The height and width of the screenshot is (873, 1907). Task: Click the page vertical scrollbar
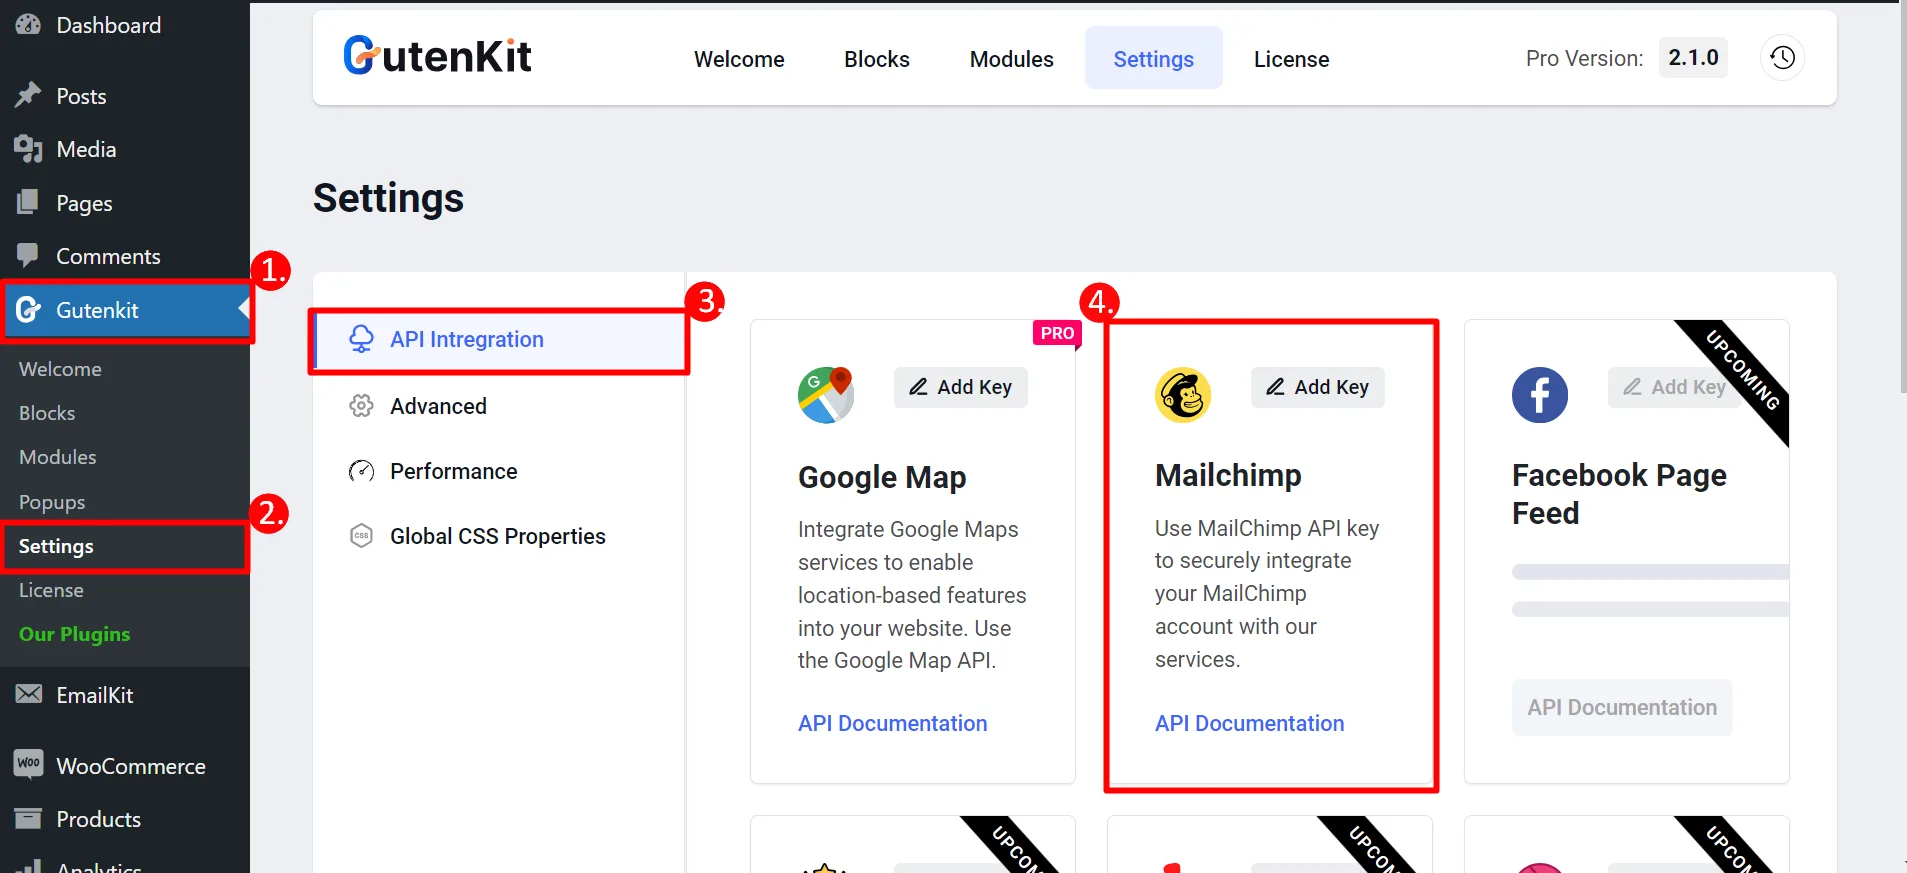tap(1902, 200)
